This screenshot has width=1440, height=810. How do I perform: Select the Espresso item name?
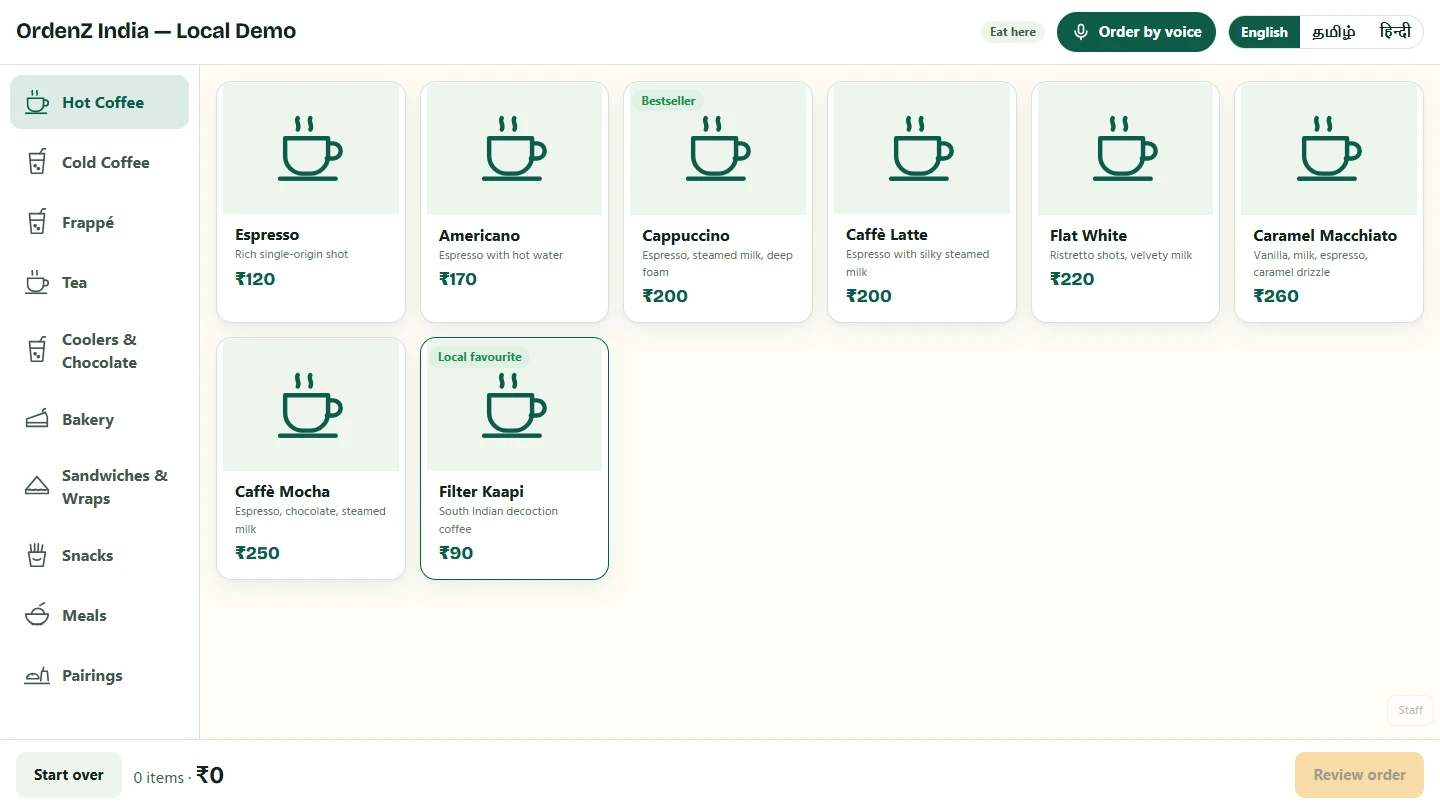click(x=267, y=235)
